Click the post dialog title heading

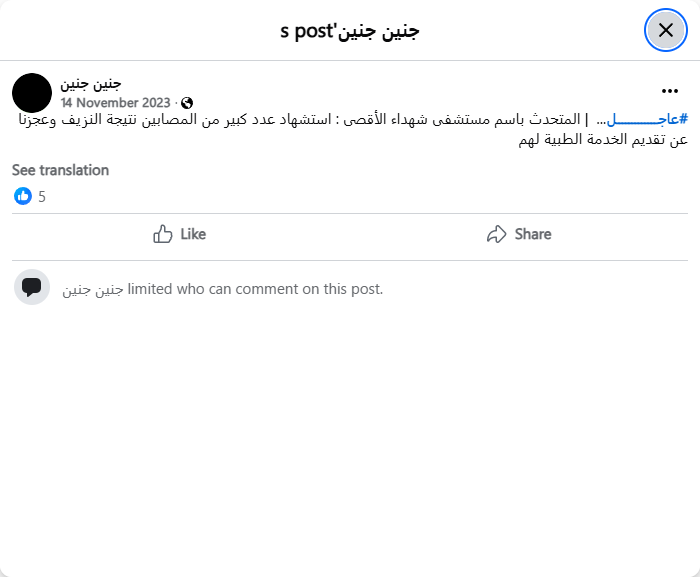tap(350, 30)
